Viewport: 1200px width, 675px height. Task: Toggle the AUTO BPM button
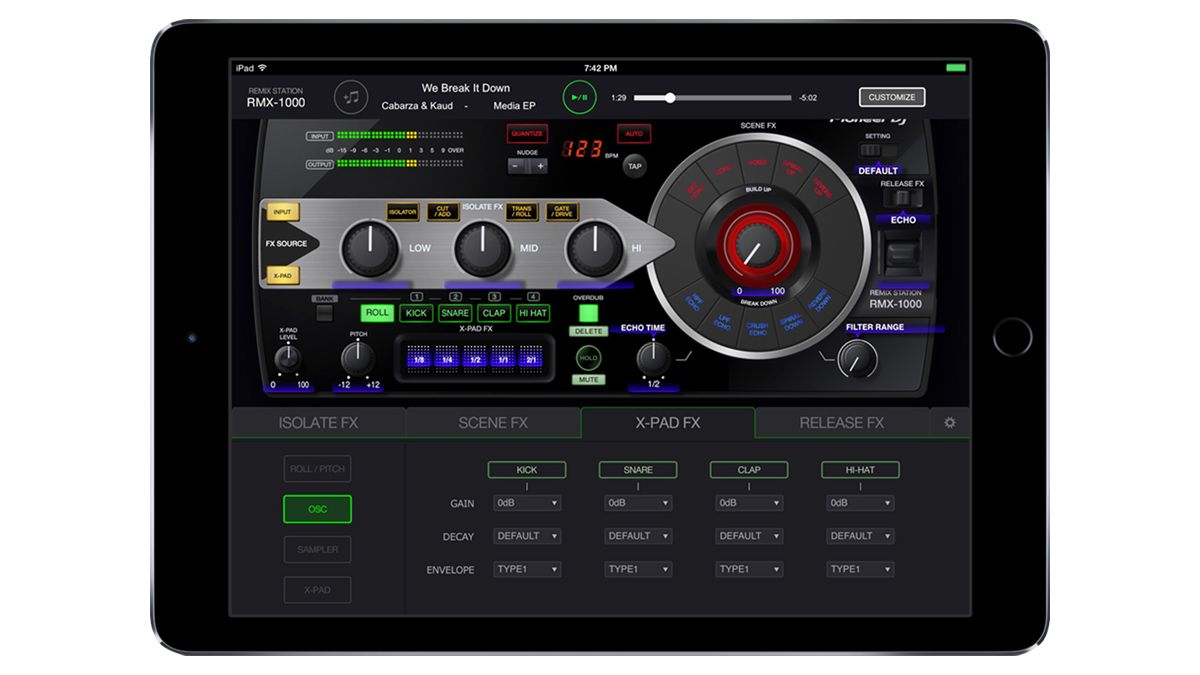pyautogui.click(x=633, y=134)
